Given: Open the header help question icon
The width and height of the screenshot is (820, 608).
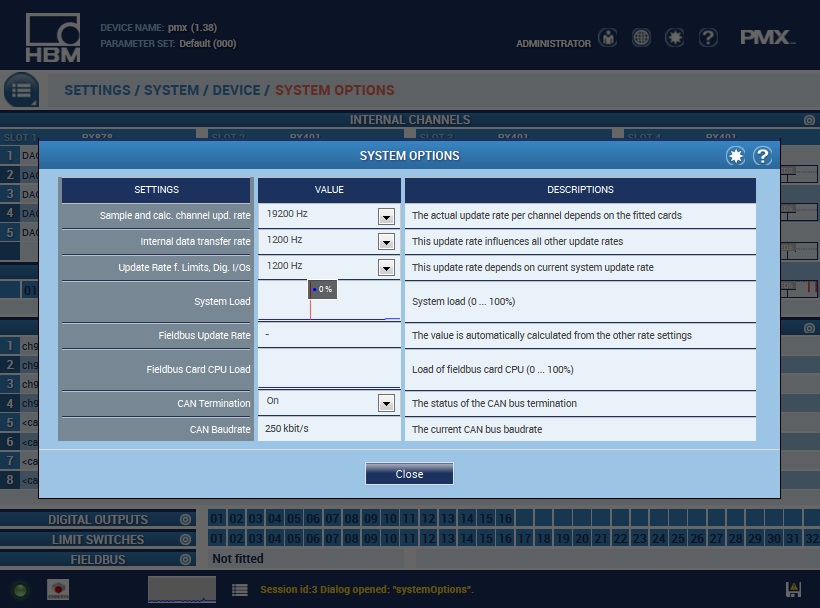Looking at the screenshot, I should click(708, 38).
